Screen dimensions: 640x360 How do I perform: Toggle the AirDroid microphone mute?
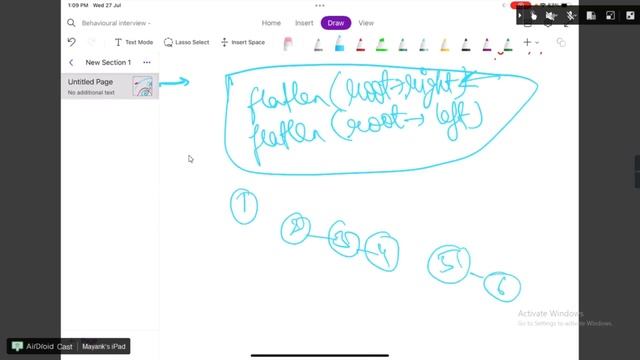point(571,16)
